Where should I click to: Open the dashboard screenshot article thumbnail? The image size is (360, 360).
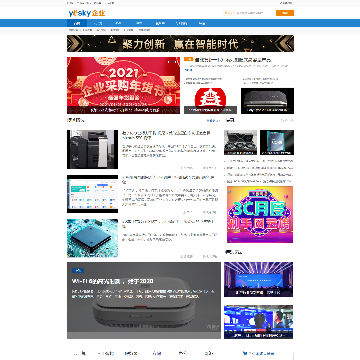click(x=92, y=194)
